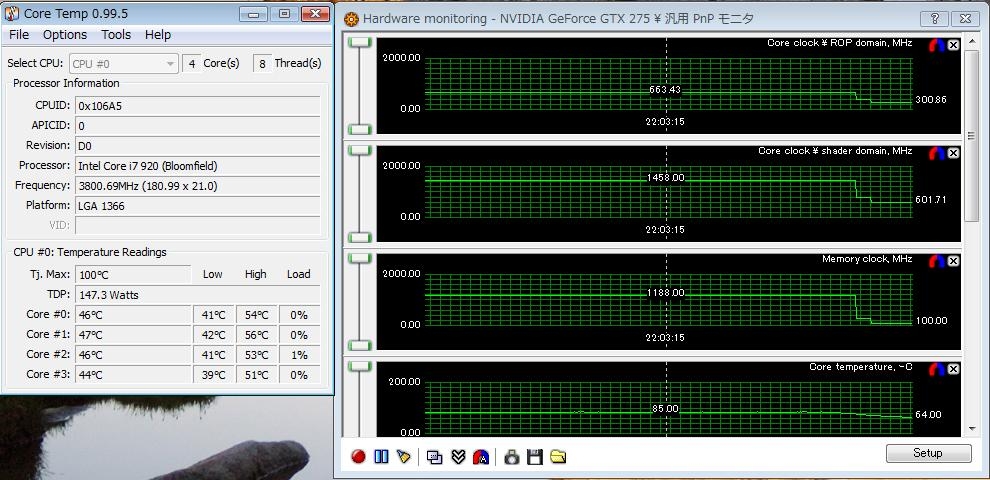Image resolution: width=990 pixels, height=480 pixels.
Task: Minimize the Core Temp window
Action: point(253,14)
